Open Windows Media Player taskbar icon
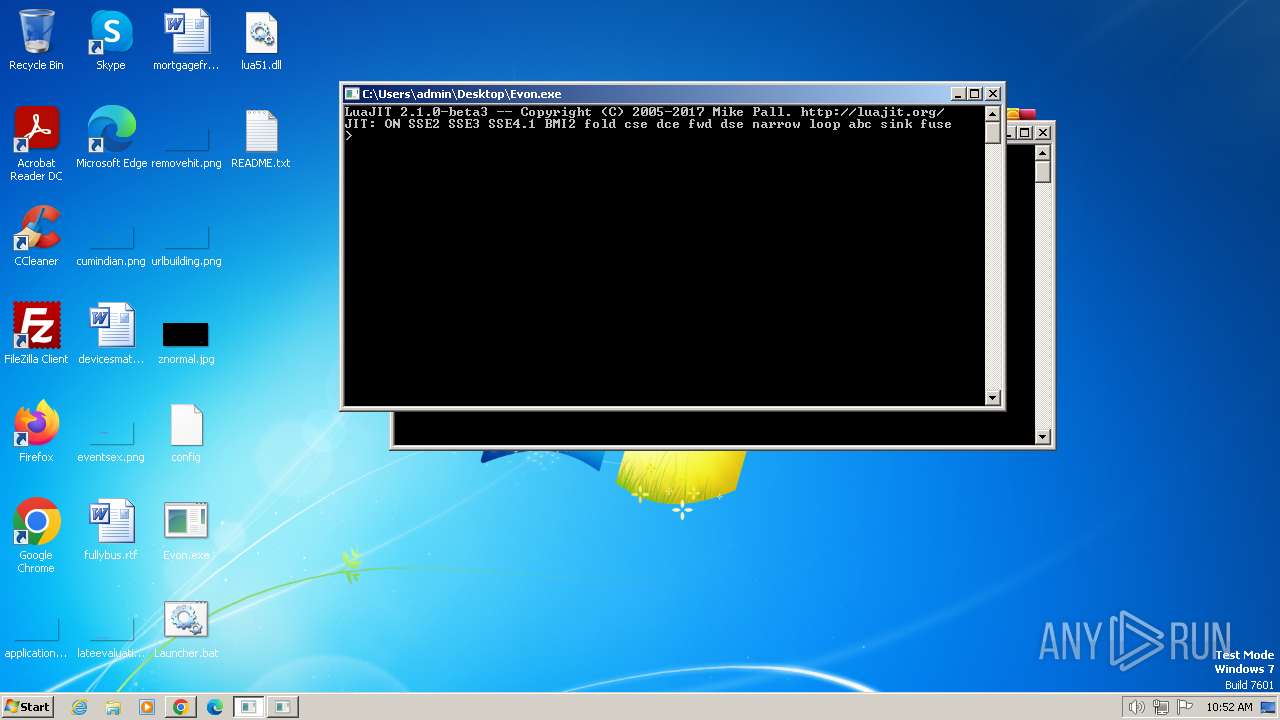The width and height of the screenshot is (1280, 720). coord(147,707)
